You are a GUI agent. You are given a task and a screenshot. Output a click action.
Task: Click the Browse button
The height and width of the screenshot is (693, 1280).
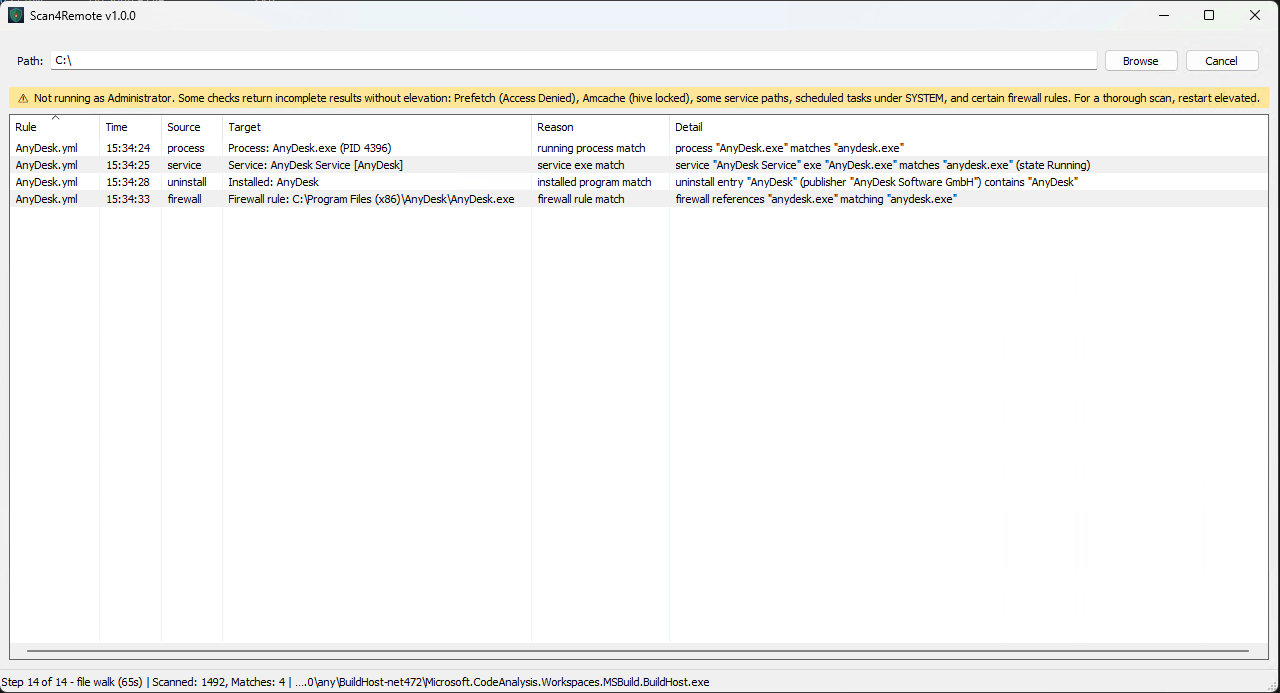pos(1141,61)
